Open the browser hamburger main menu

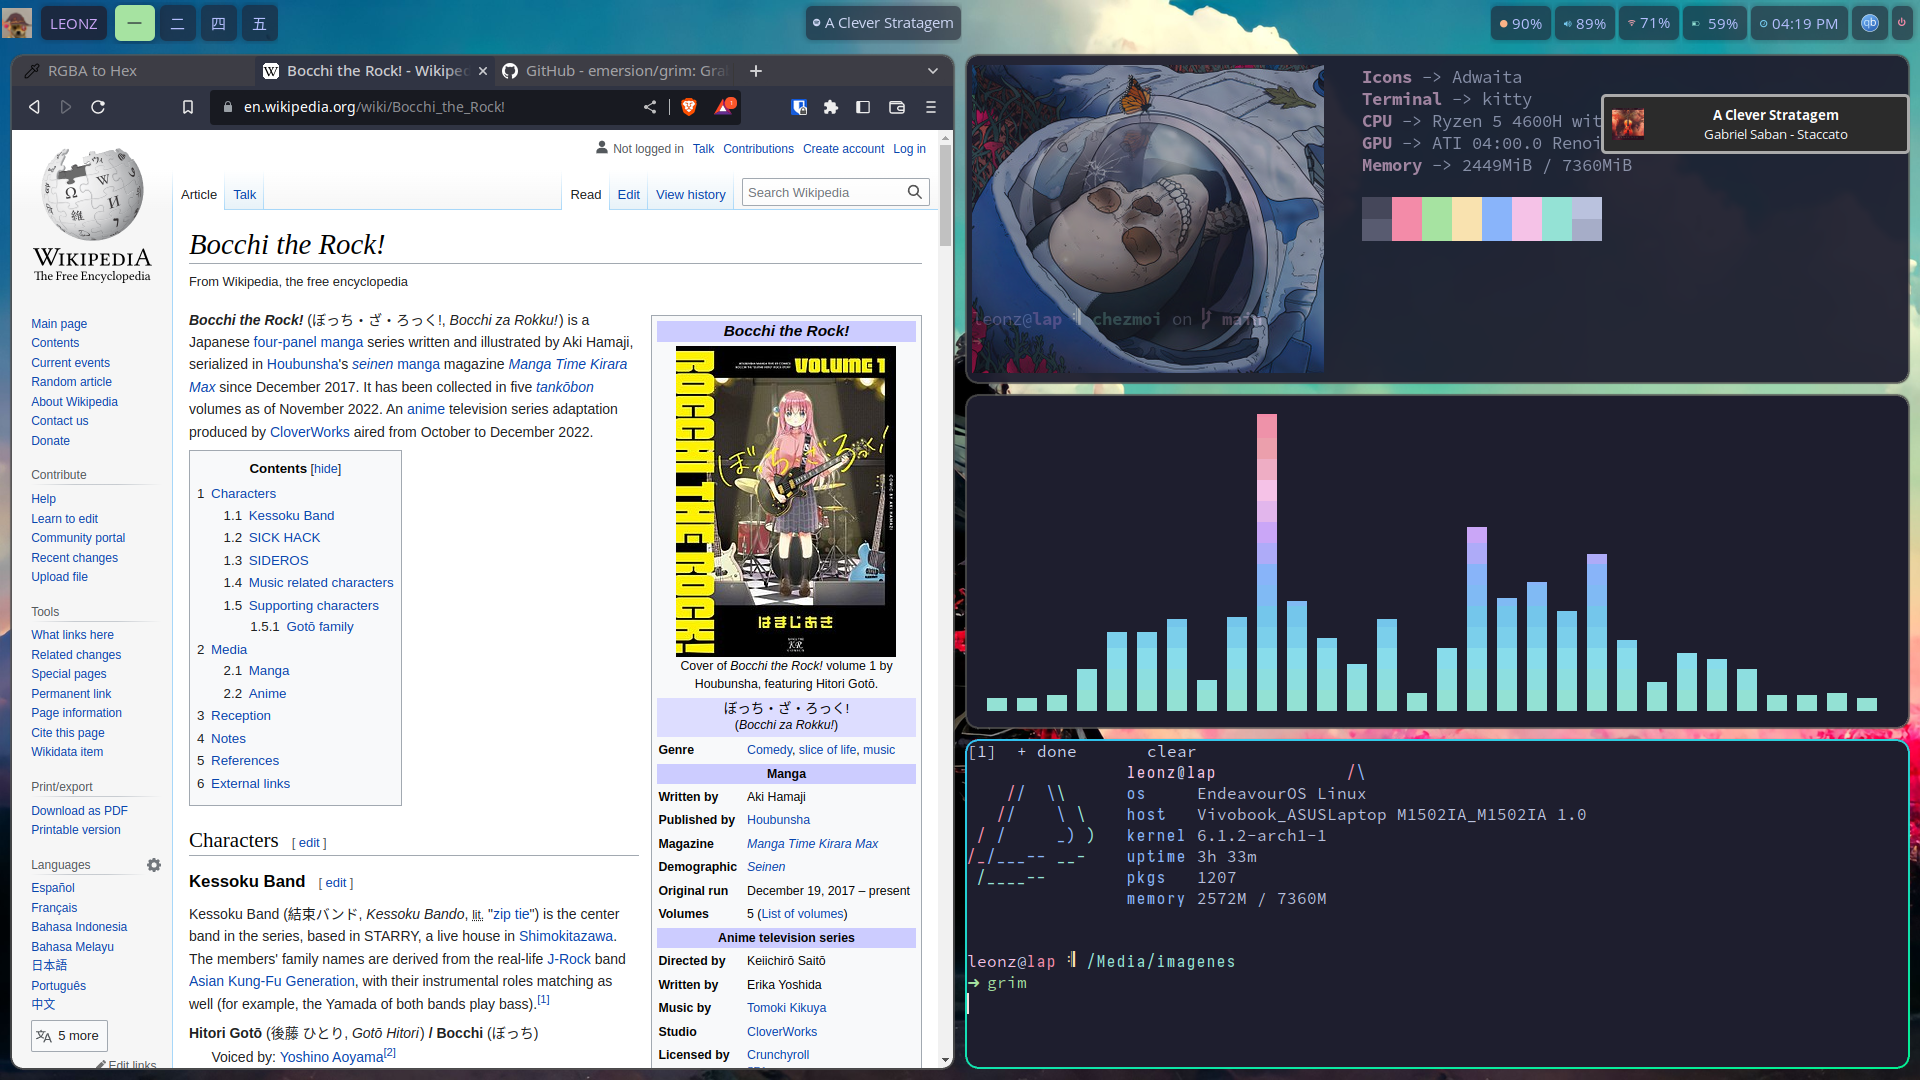pos(931,107)
